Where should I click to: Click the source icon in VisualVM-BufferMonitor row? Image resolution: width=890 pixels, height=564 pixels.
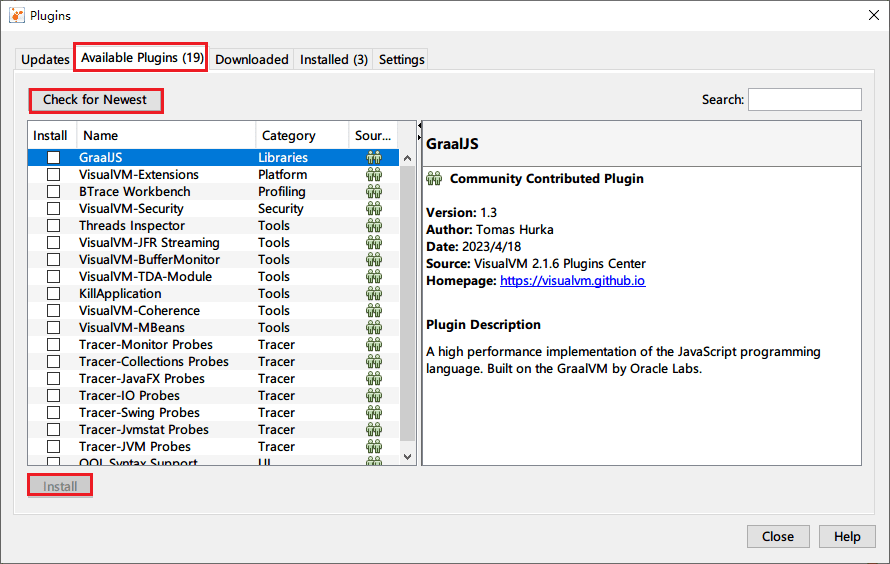(x=373, y=260)
